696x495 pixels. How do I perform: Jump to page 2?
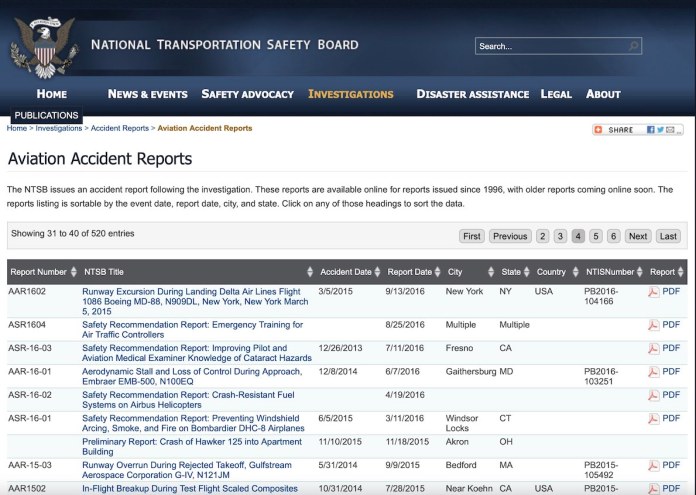coord(542,236)
